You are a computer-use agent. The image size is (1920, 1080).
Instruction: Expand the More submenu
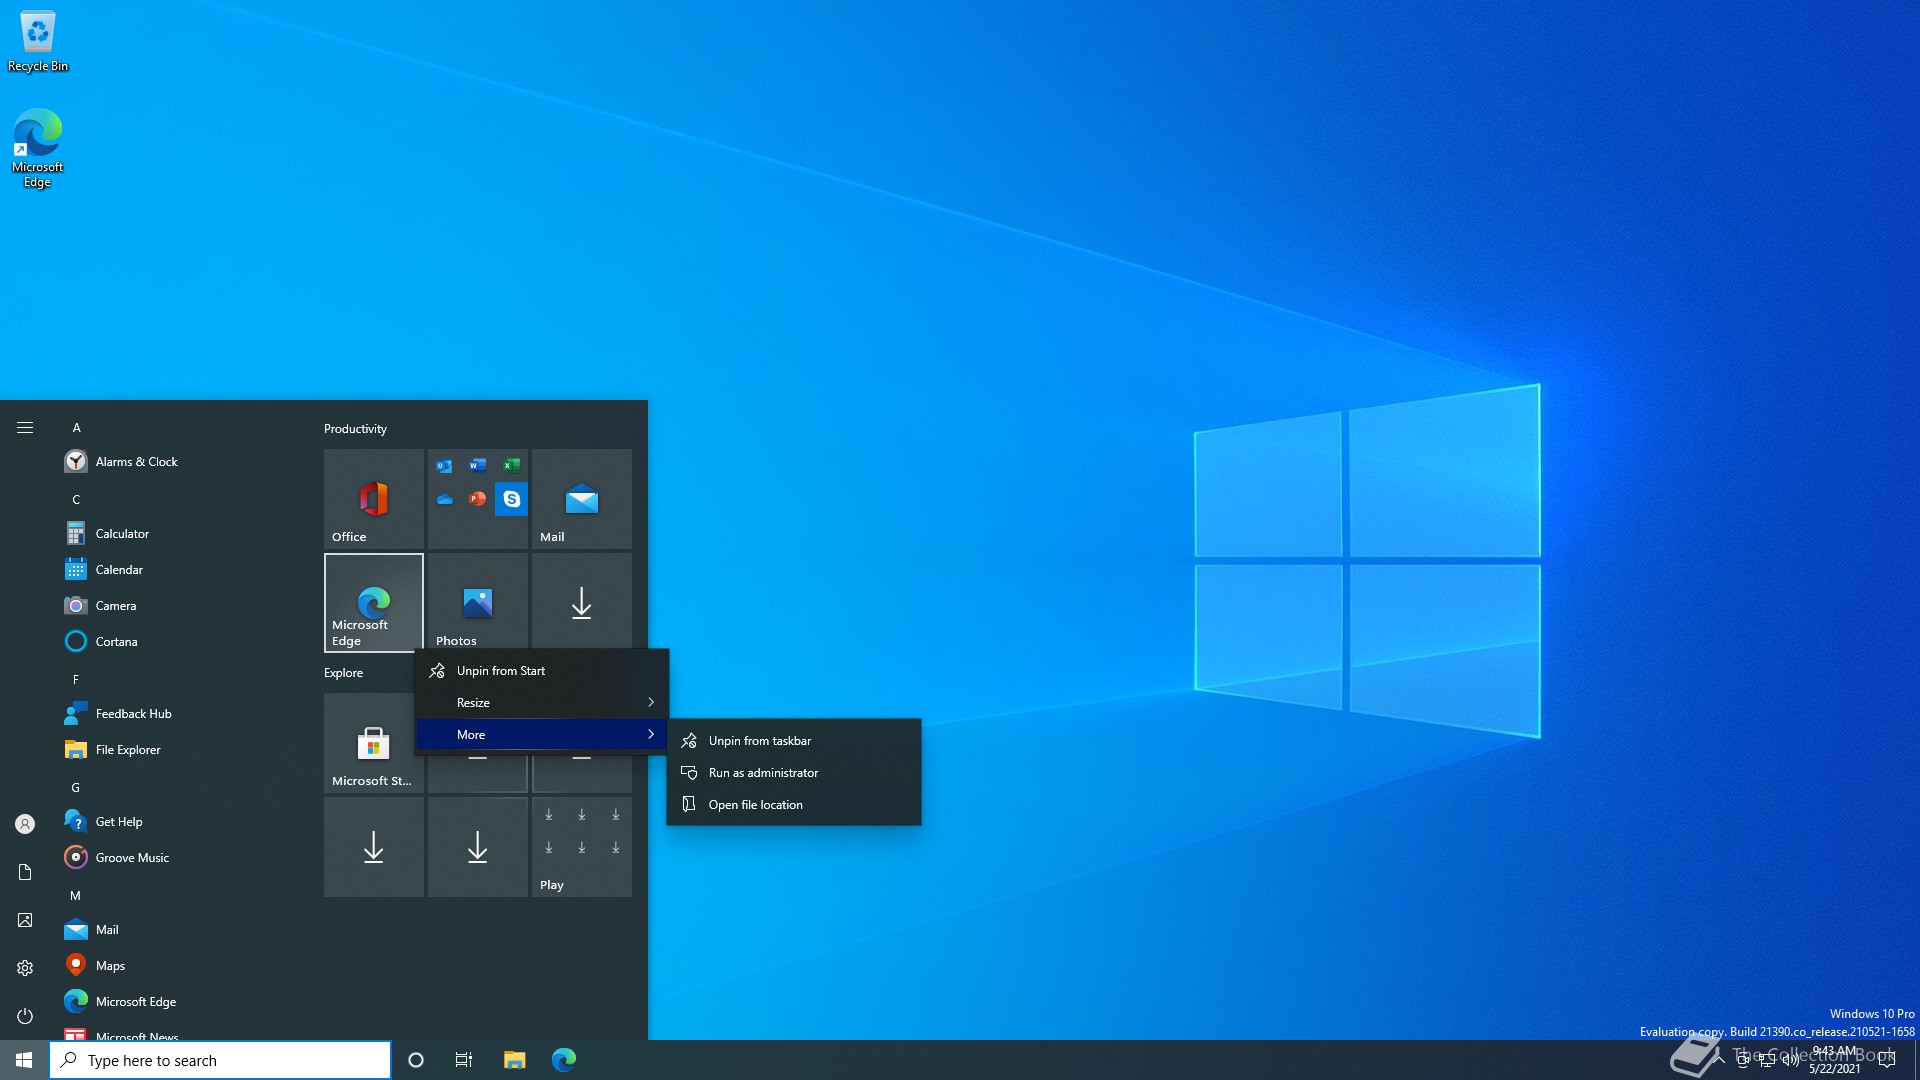pos(542,735)
